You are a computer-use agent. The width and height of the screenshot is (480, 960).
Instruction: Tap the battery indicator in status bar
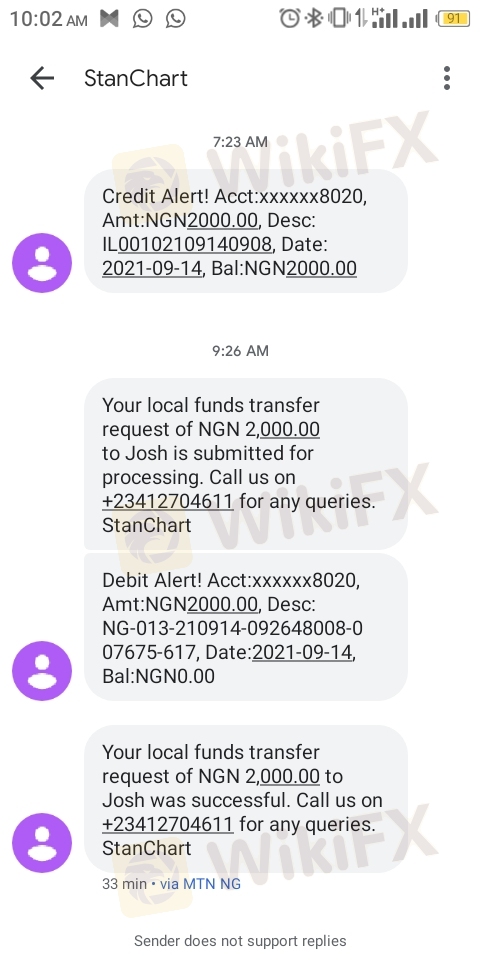[x=452, y=18]
